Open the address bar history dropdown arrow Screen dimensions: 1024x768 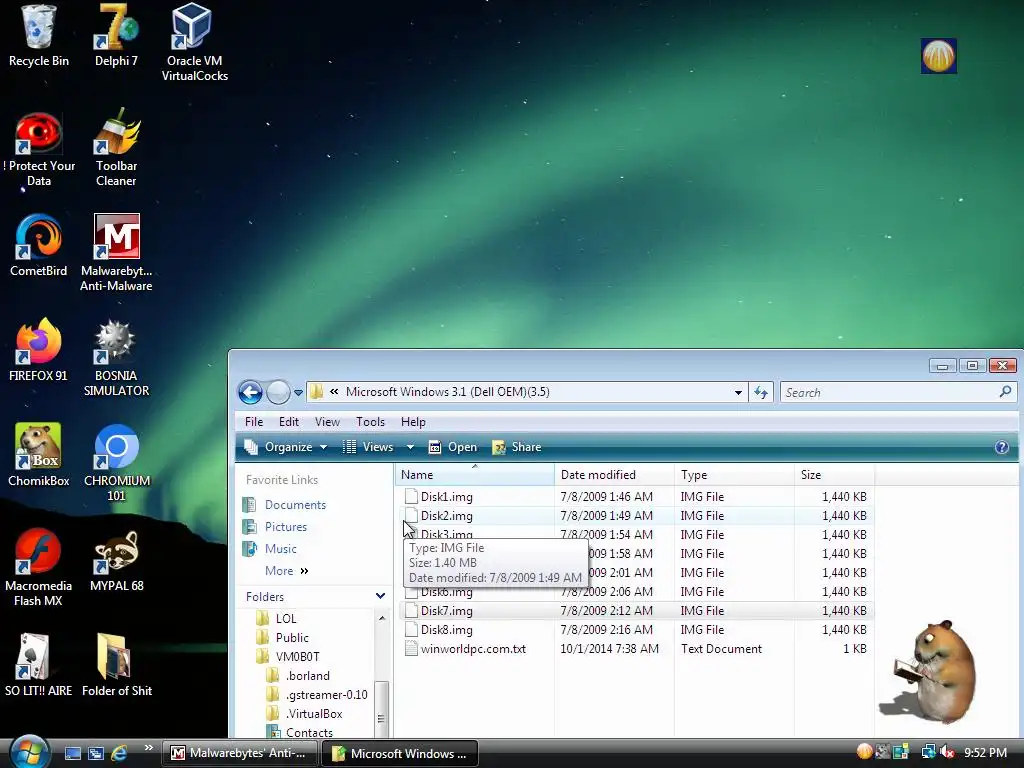click(738, 392)
